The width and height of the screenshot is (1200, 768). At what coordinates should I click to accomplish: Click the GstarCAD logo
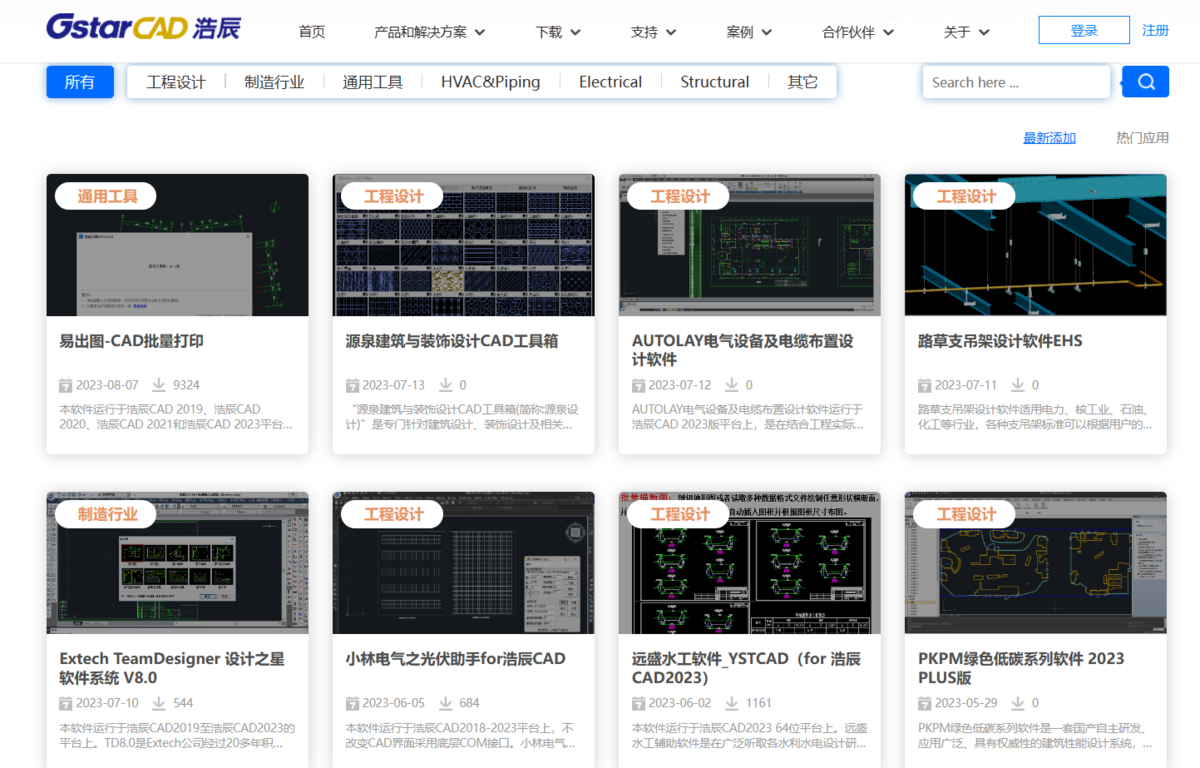click(143, 26)
